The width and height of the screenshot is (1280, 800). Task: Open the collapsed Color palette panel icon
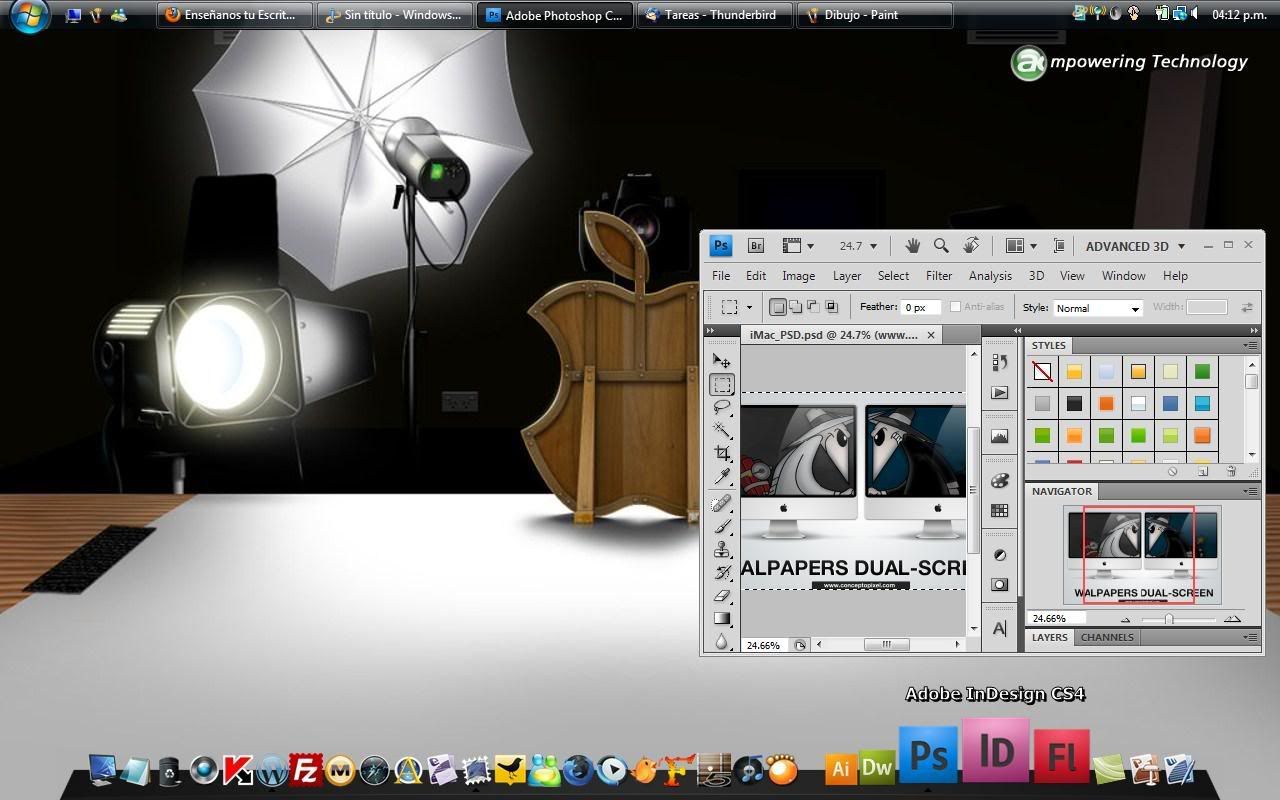(999, 481)
